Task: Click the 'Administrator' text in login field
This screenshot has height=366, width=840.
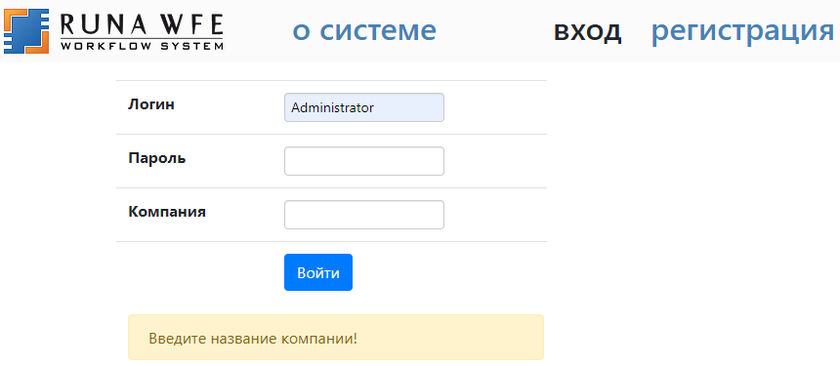Action: [332, 108]
